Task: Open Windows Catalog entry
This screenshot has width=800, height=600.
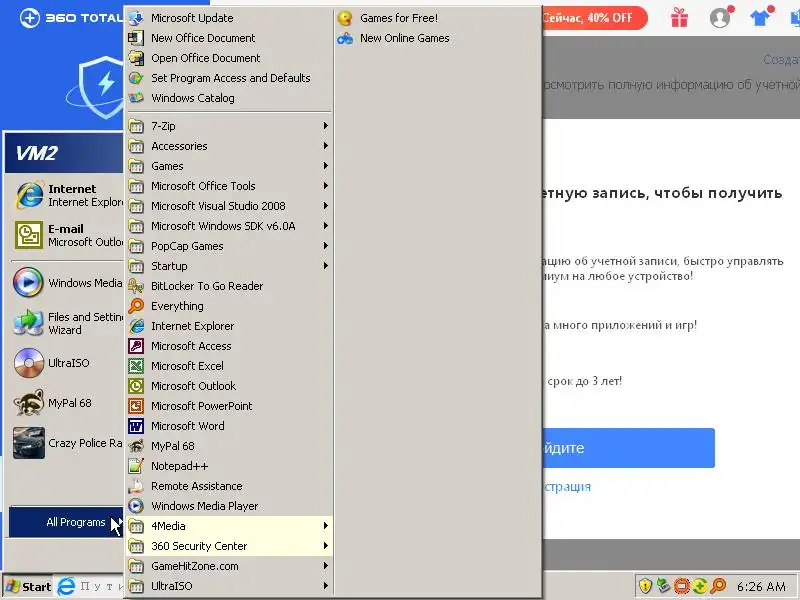Action: [x=230, y=97]
